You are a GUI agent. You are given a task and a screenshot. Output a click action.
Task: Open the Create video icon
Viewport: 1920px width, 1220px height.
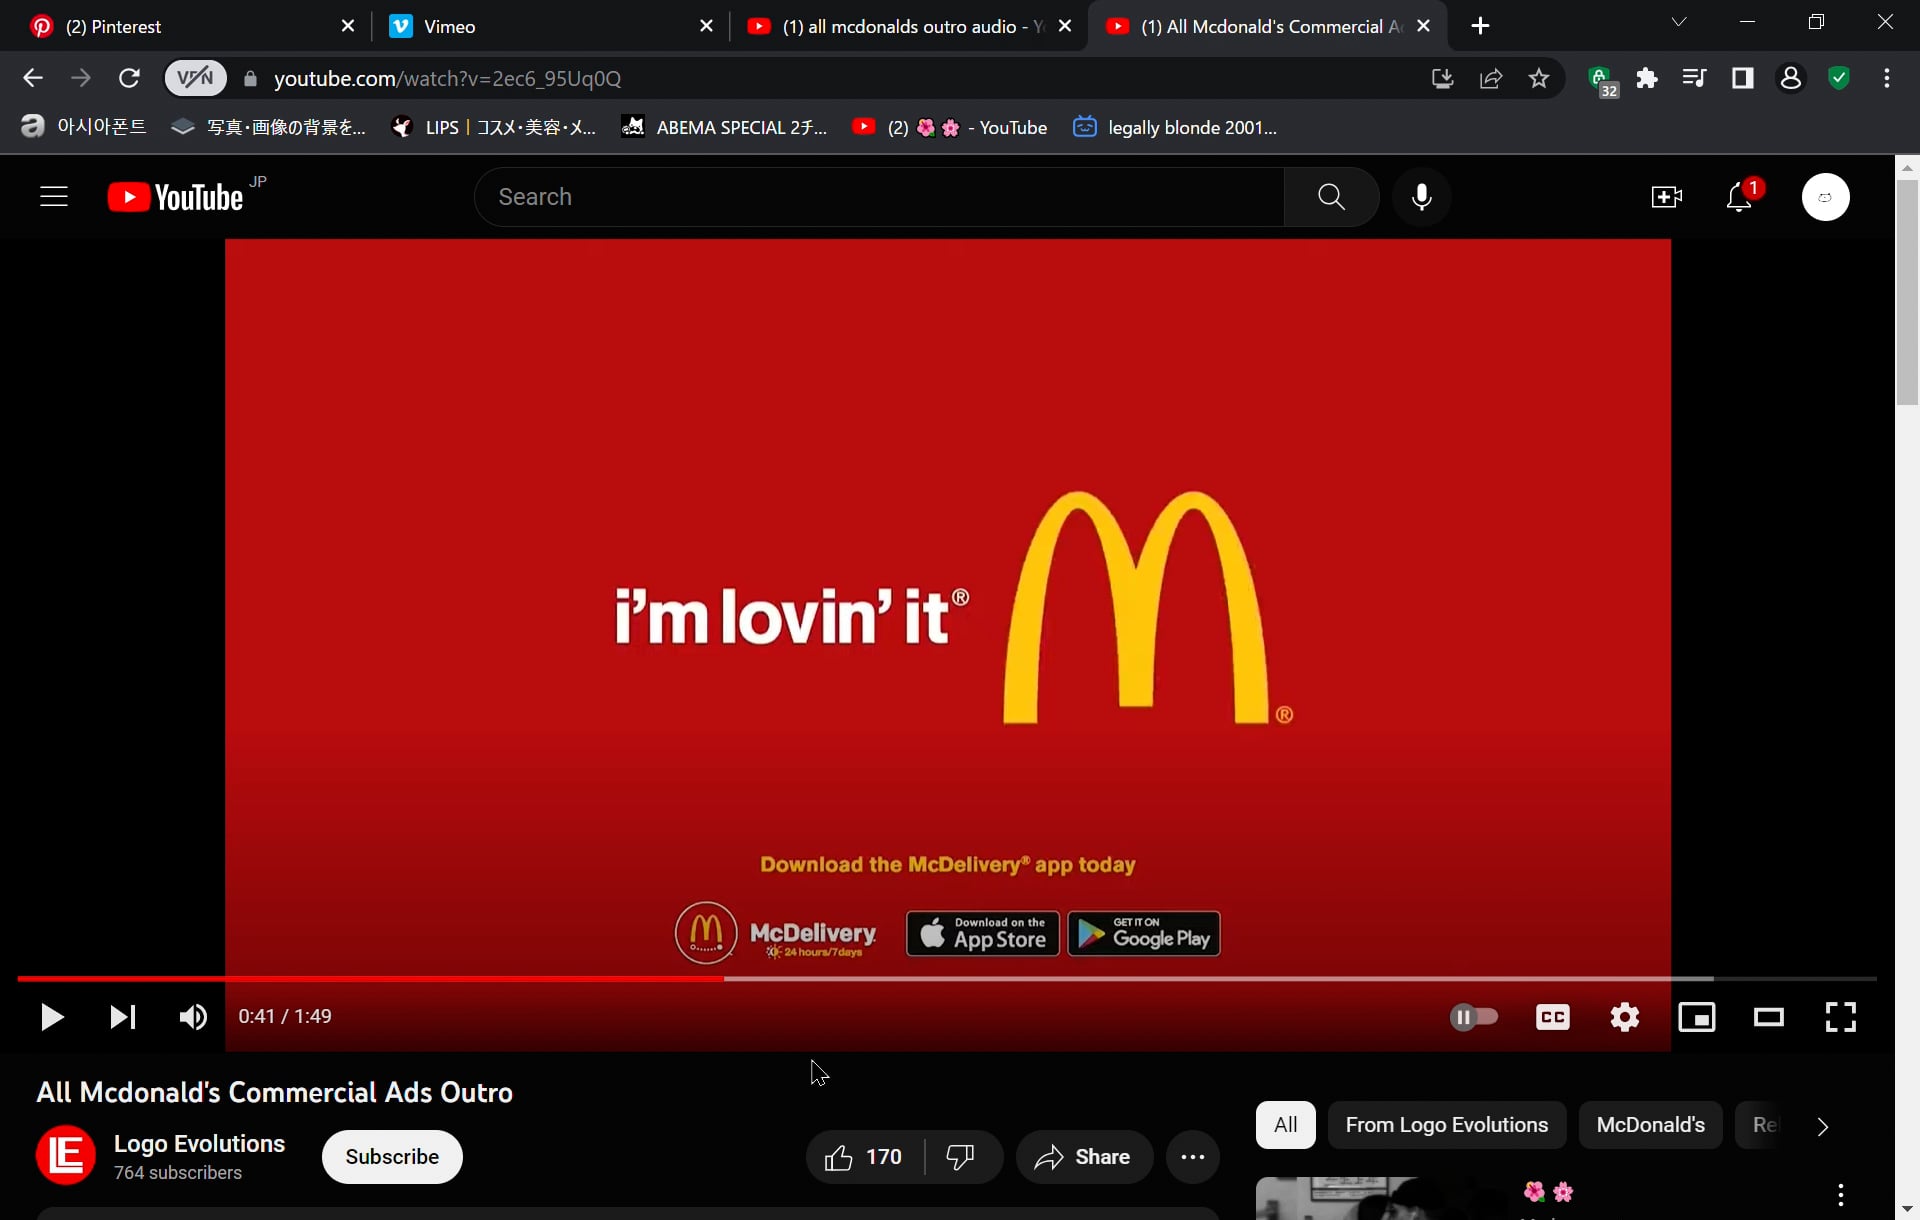[x=1665, y=196]
